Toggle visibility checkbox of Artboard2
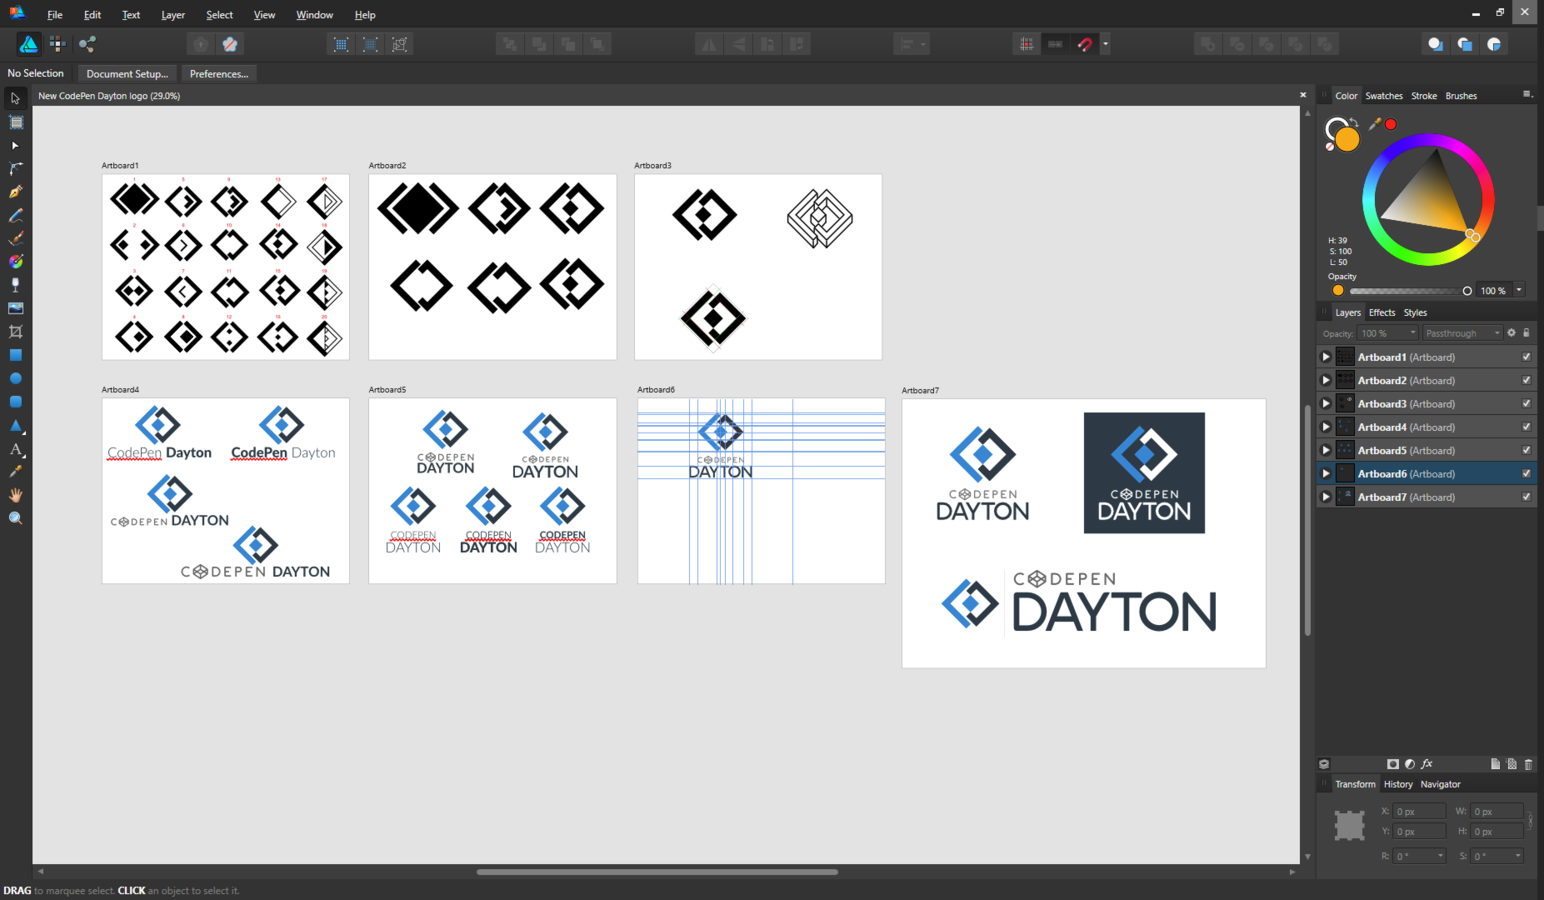 click(1526, 380)
